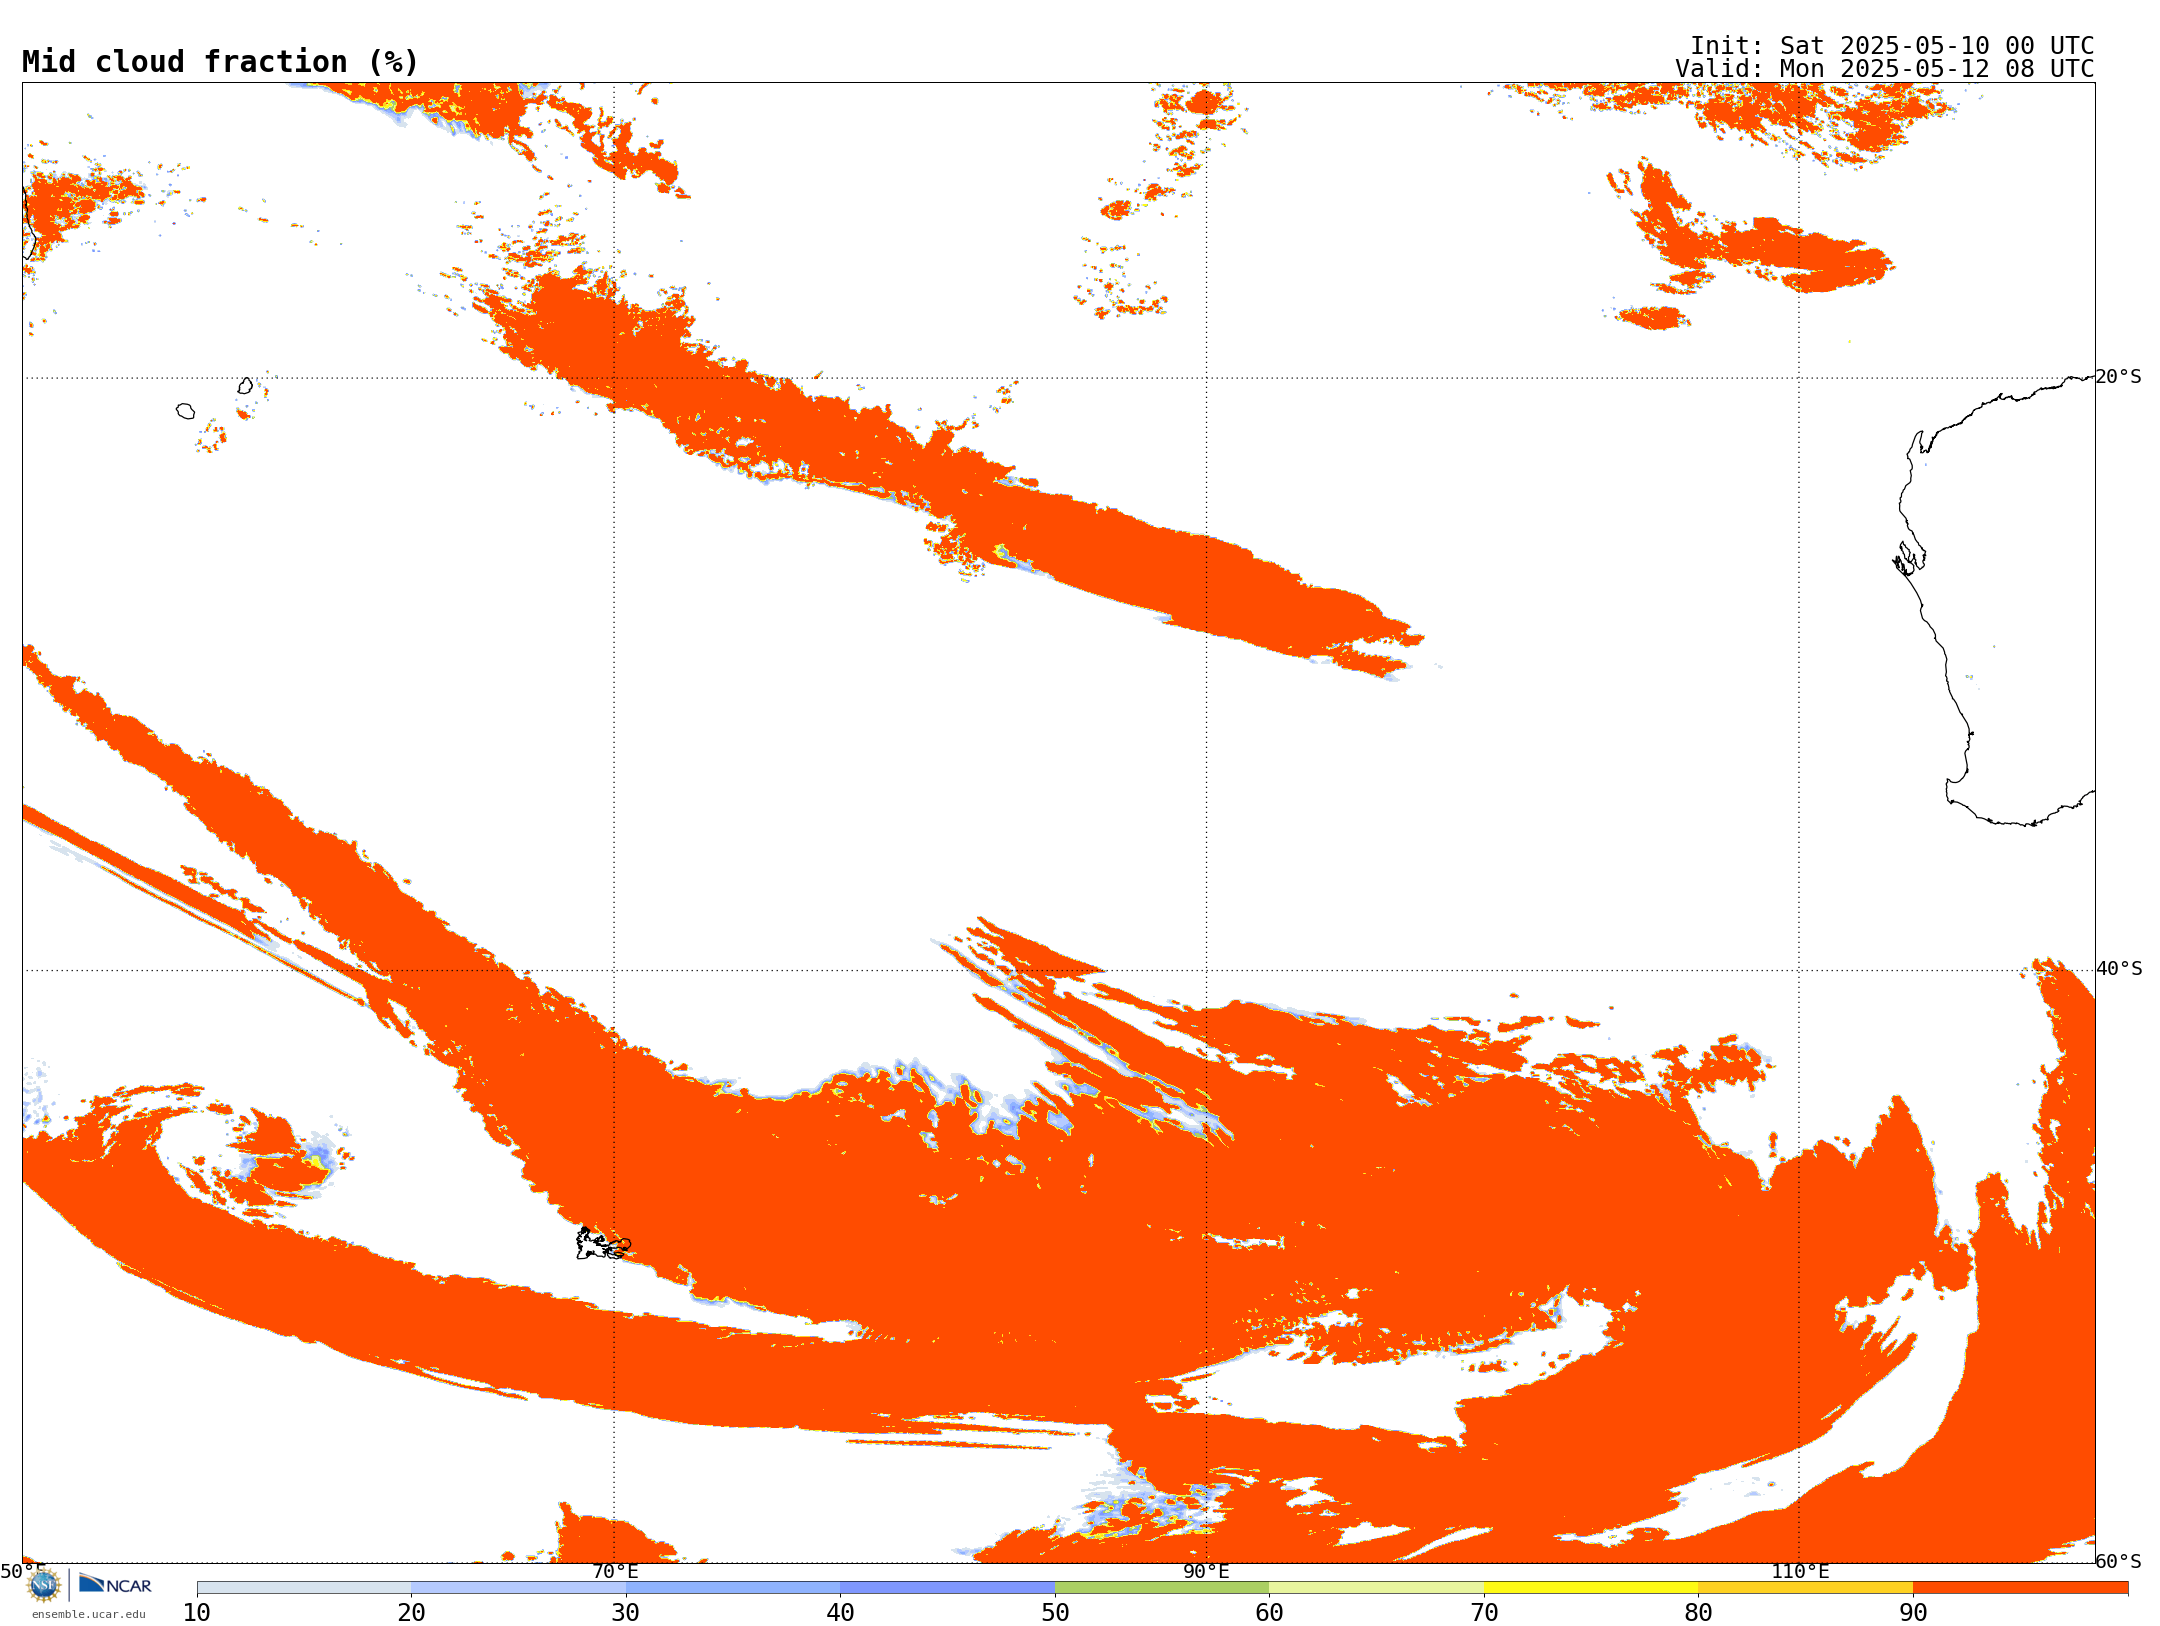
Task: Click the colorbar tick label 90
Action: click(1913, 1612)
